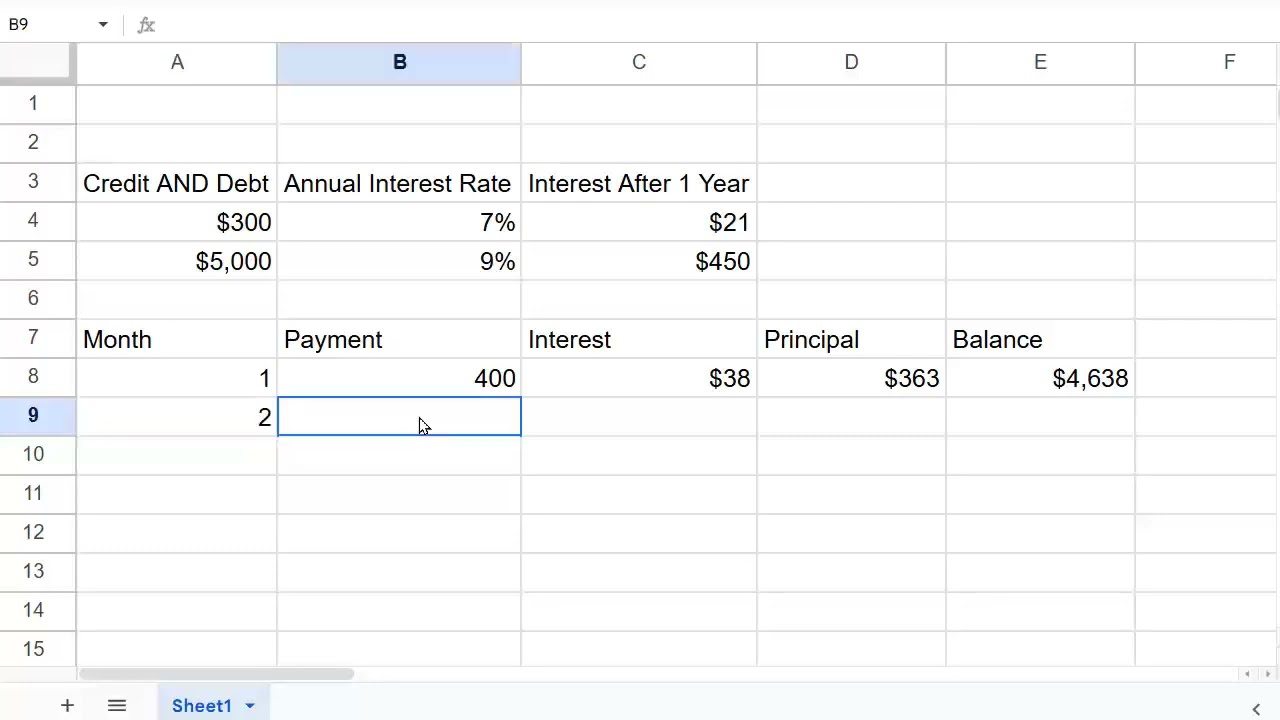Select the 9% interest rate cell

pos(399,261)
